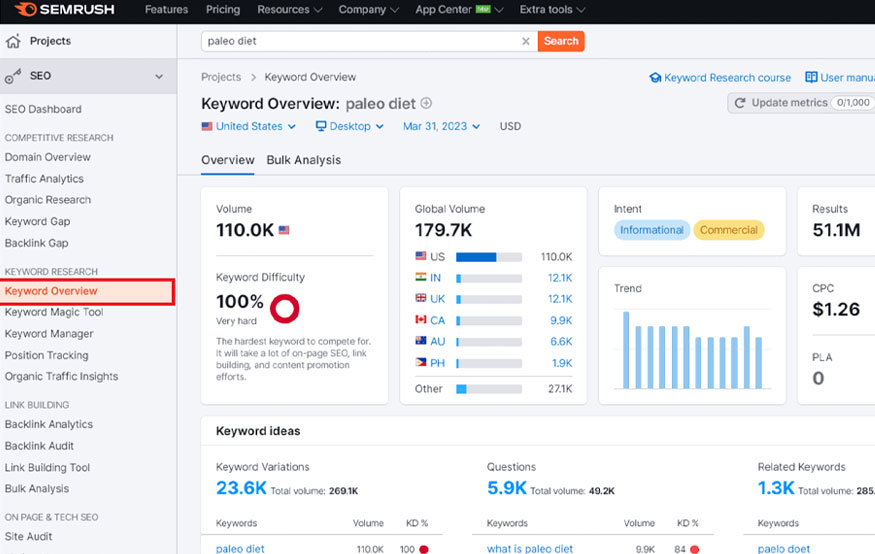Click the Commercial intent tag
The width and height of the screenshot is (875, 554).
[729, 230]
